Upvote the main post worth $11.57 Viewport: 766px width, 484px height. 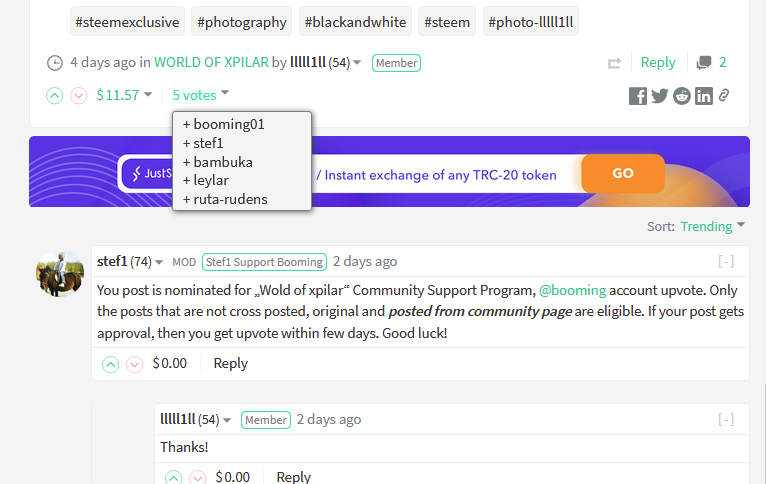pyautogui.click(x=55, y=95)
